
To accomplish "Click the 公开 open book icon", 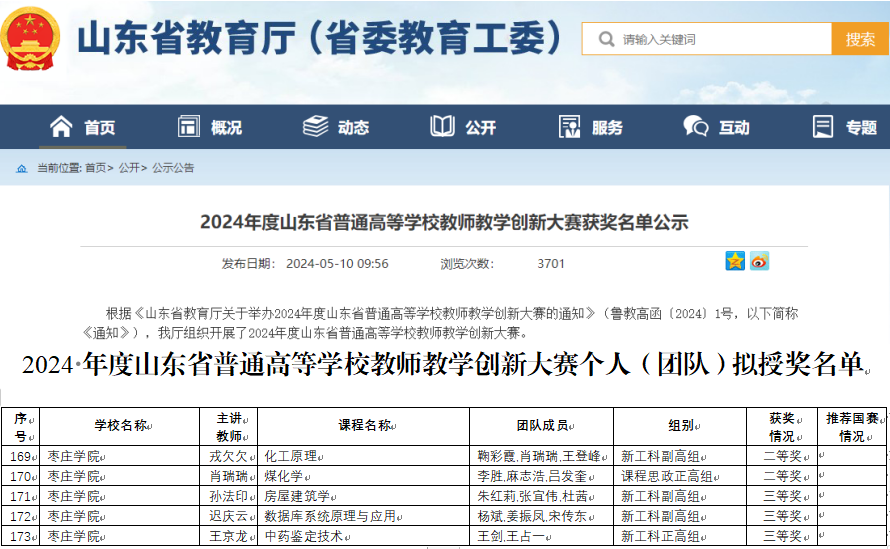I will pos(442,127).
